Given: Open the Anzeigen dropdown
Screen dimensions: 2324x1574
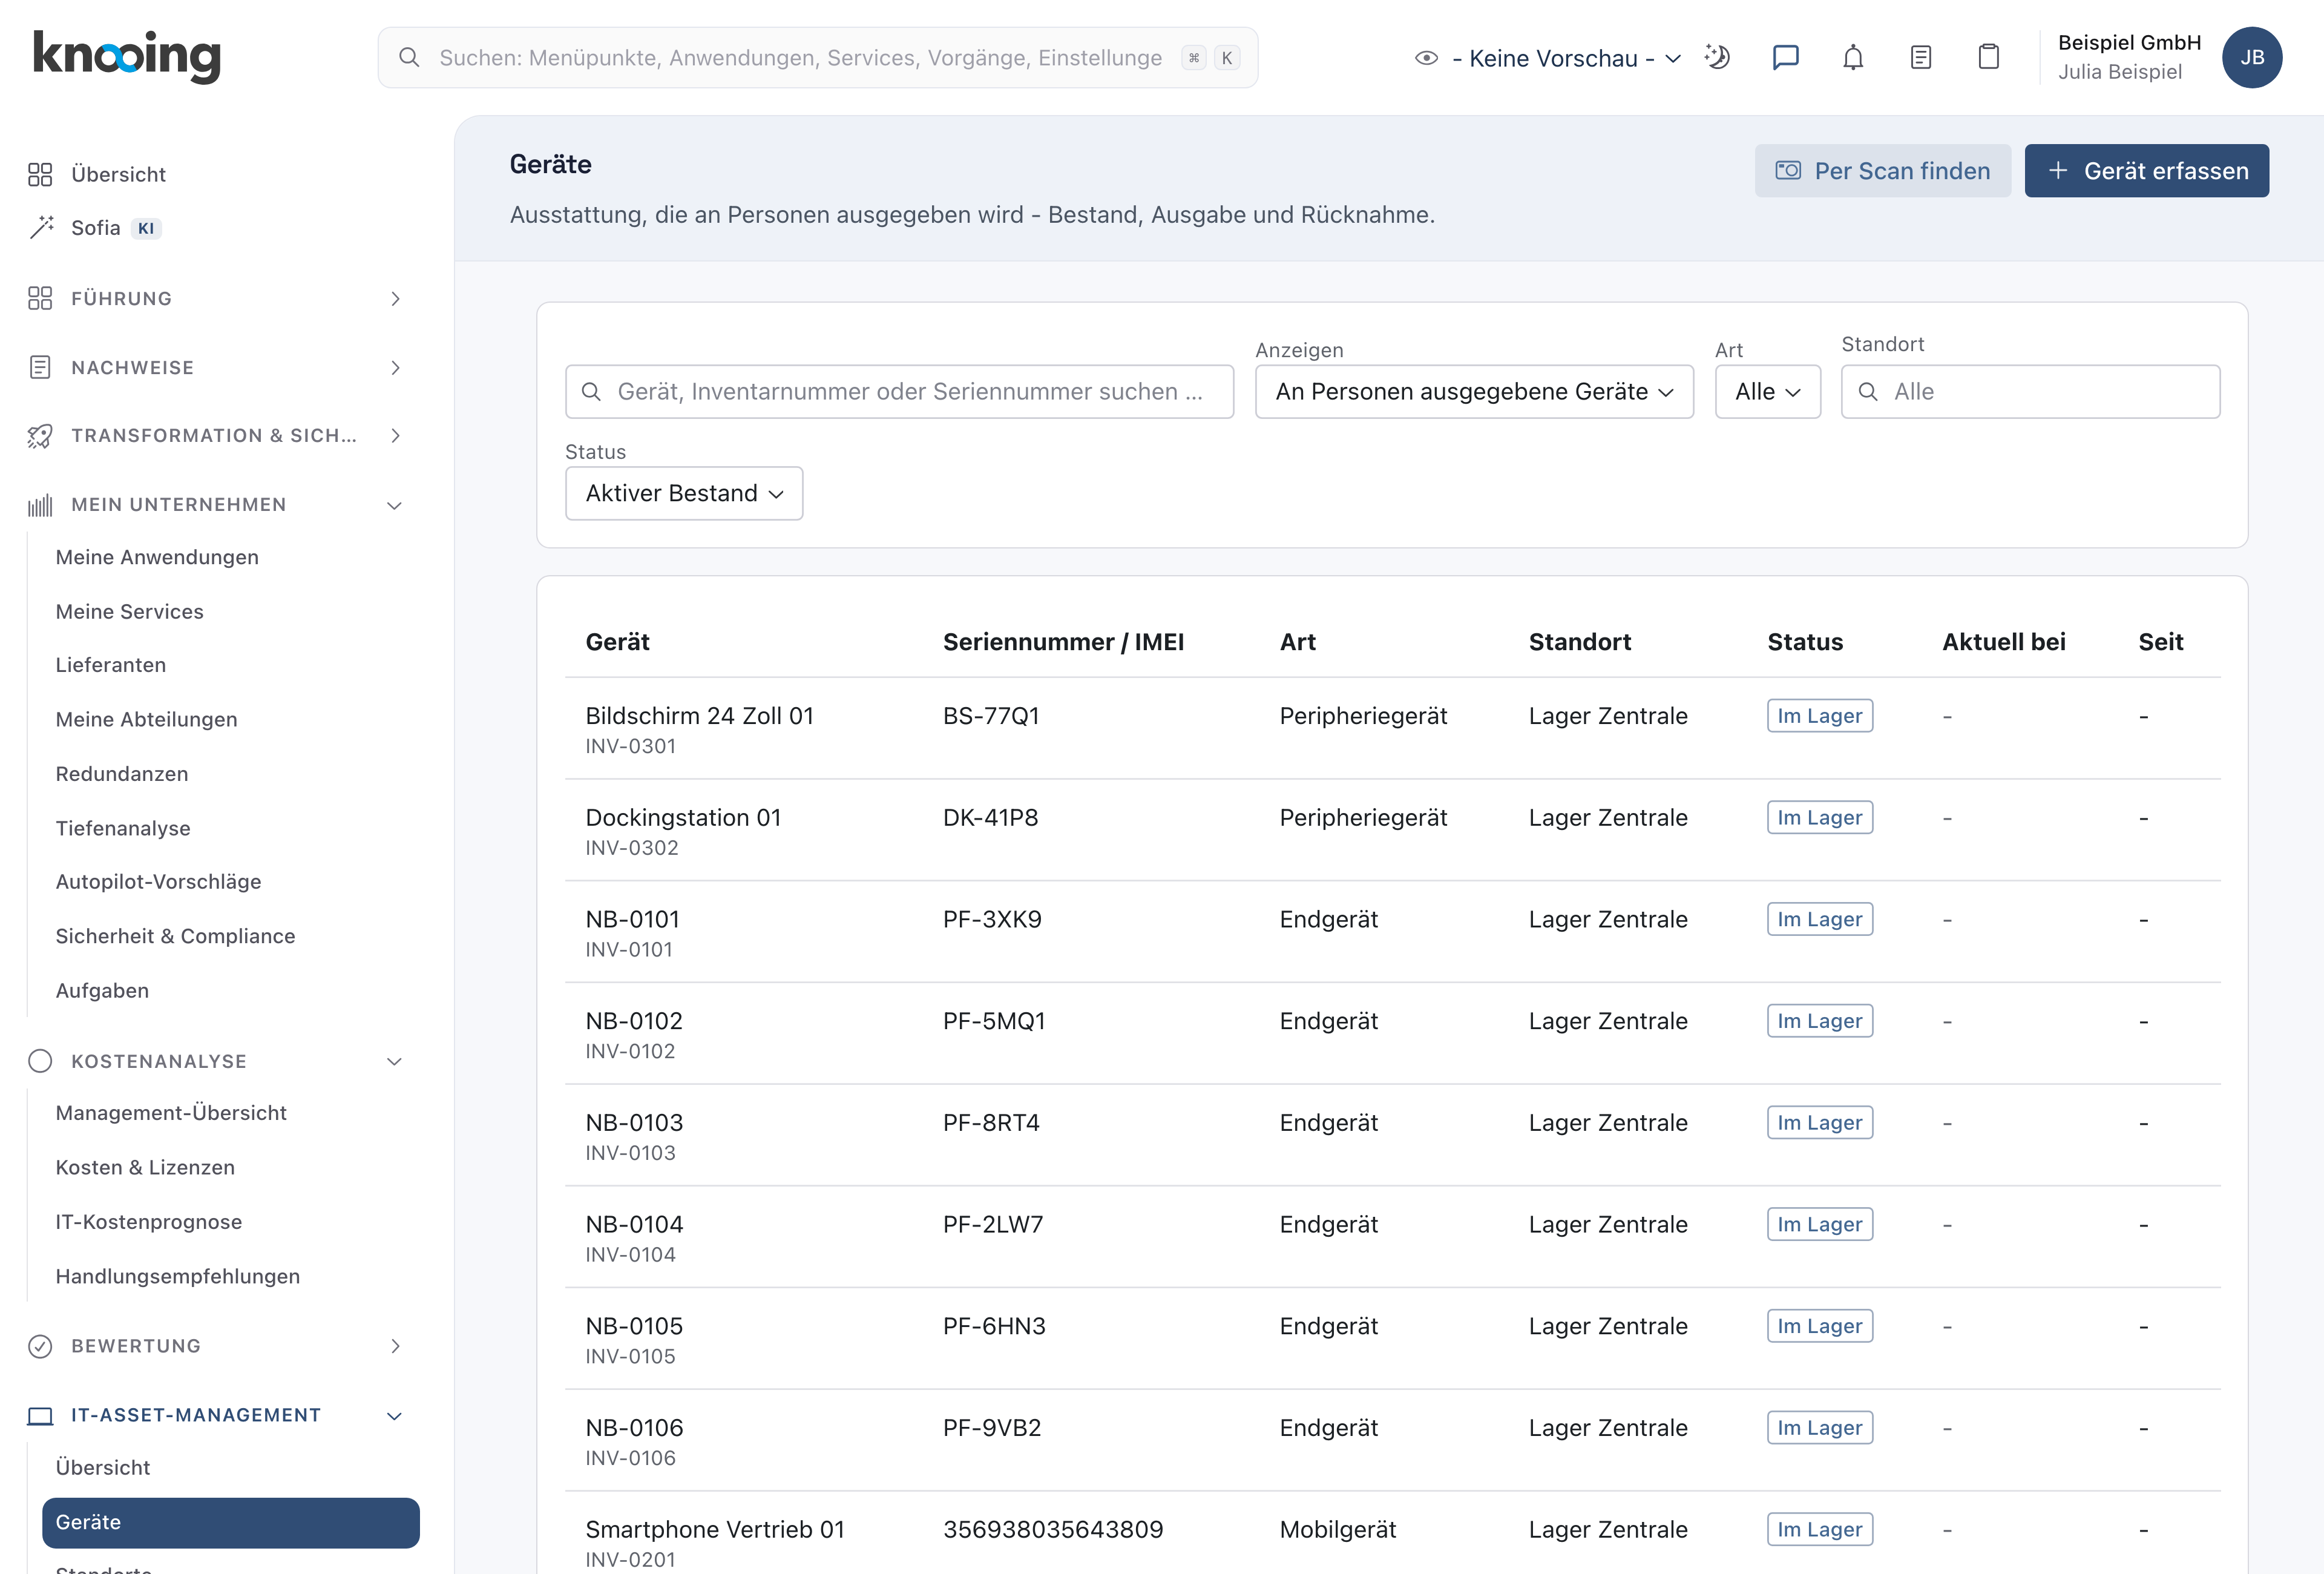Looking at the screenshot, I should coord(1474,391).
